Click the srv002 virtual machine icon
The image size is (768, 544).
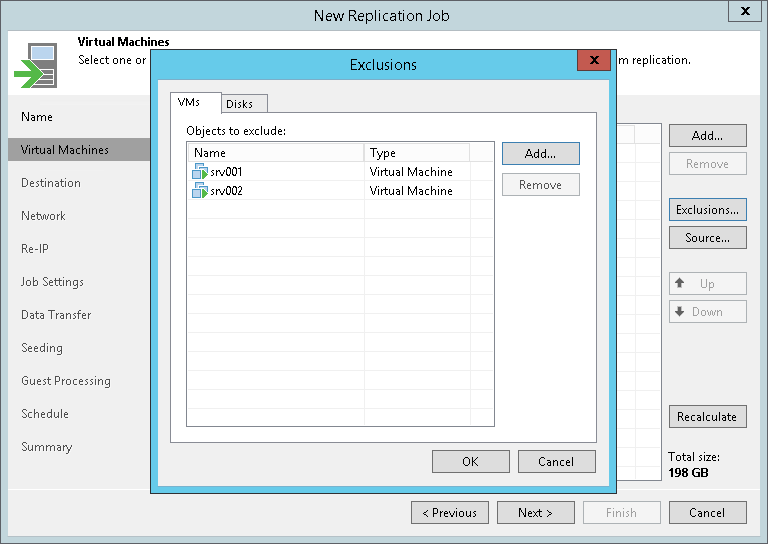[x=200, y=191]
